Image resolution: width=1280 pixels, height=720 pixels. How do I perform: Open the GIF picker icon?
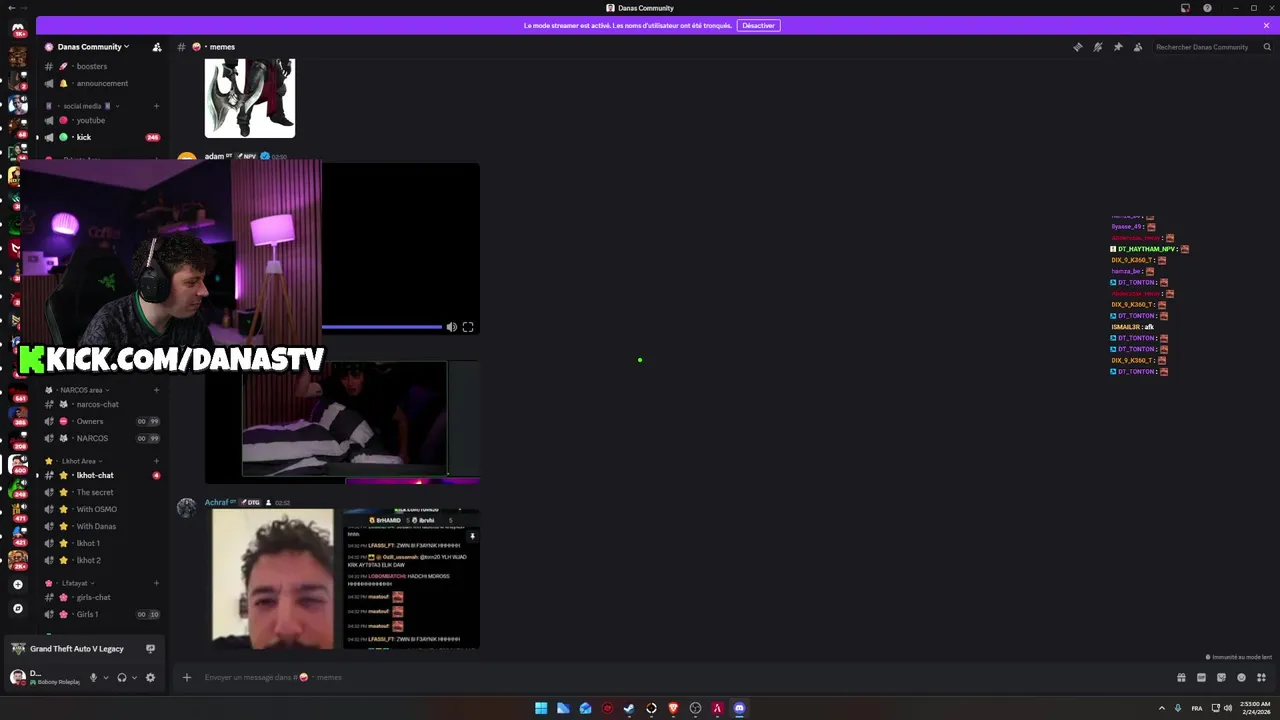tap(1201, 677)
